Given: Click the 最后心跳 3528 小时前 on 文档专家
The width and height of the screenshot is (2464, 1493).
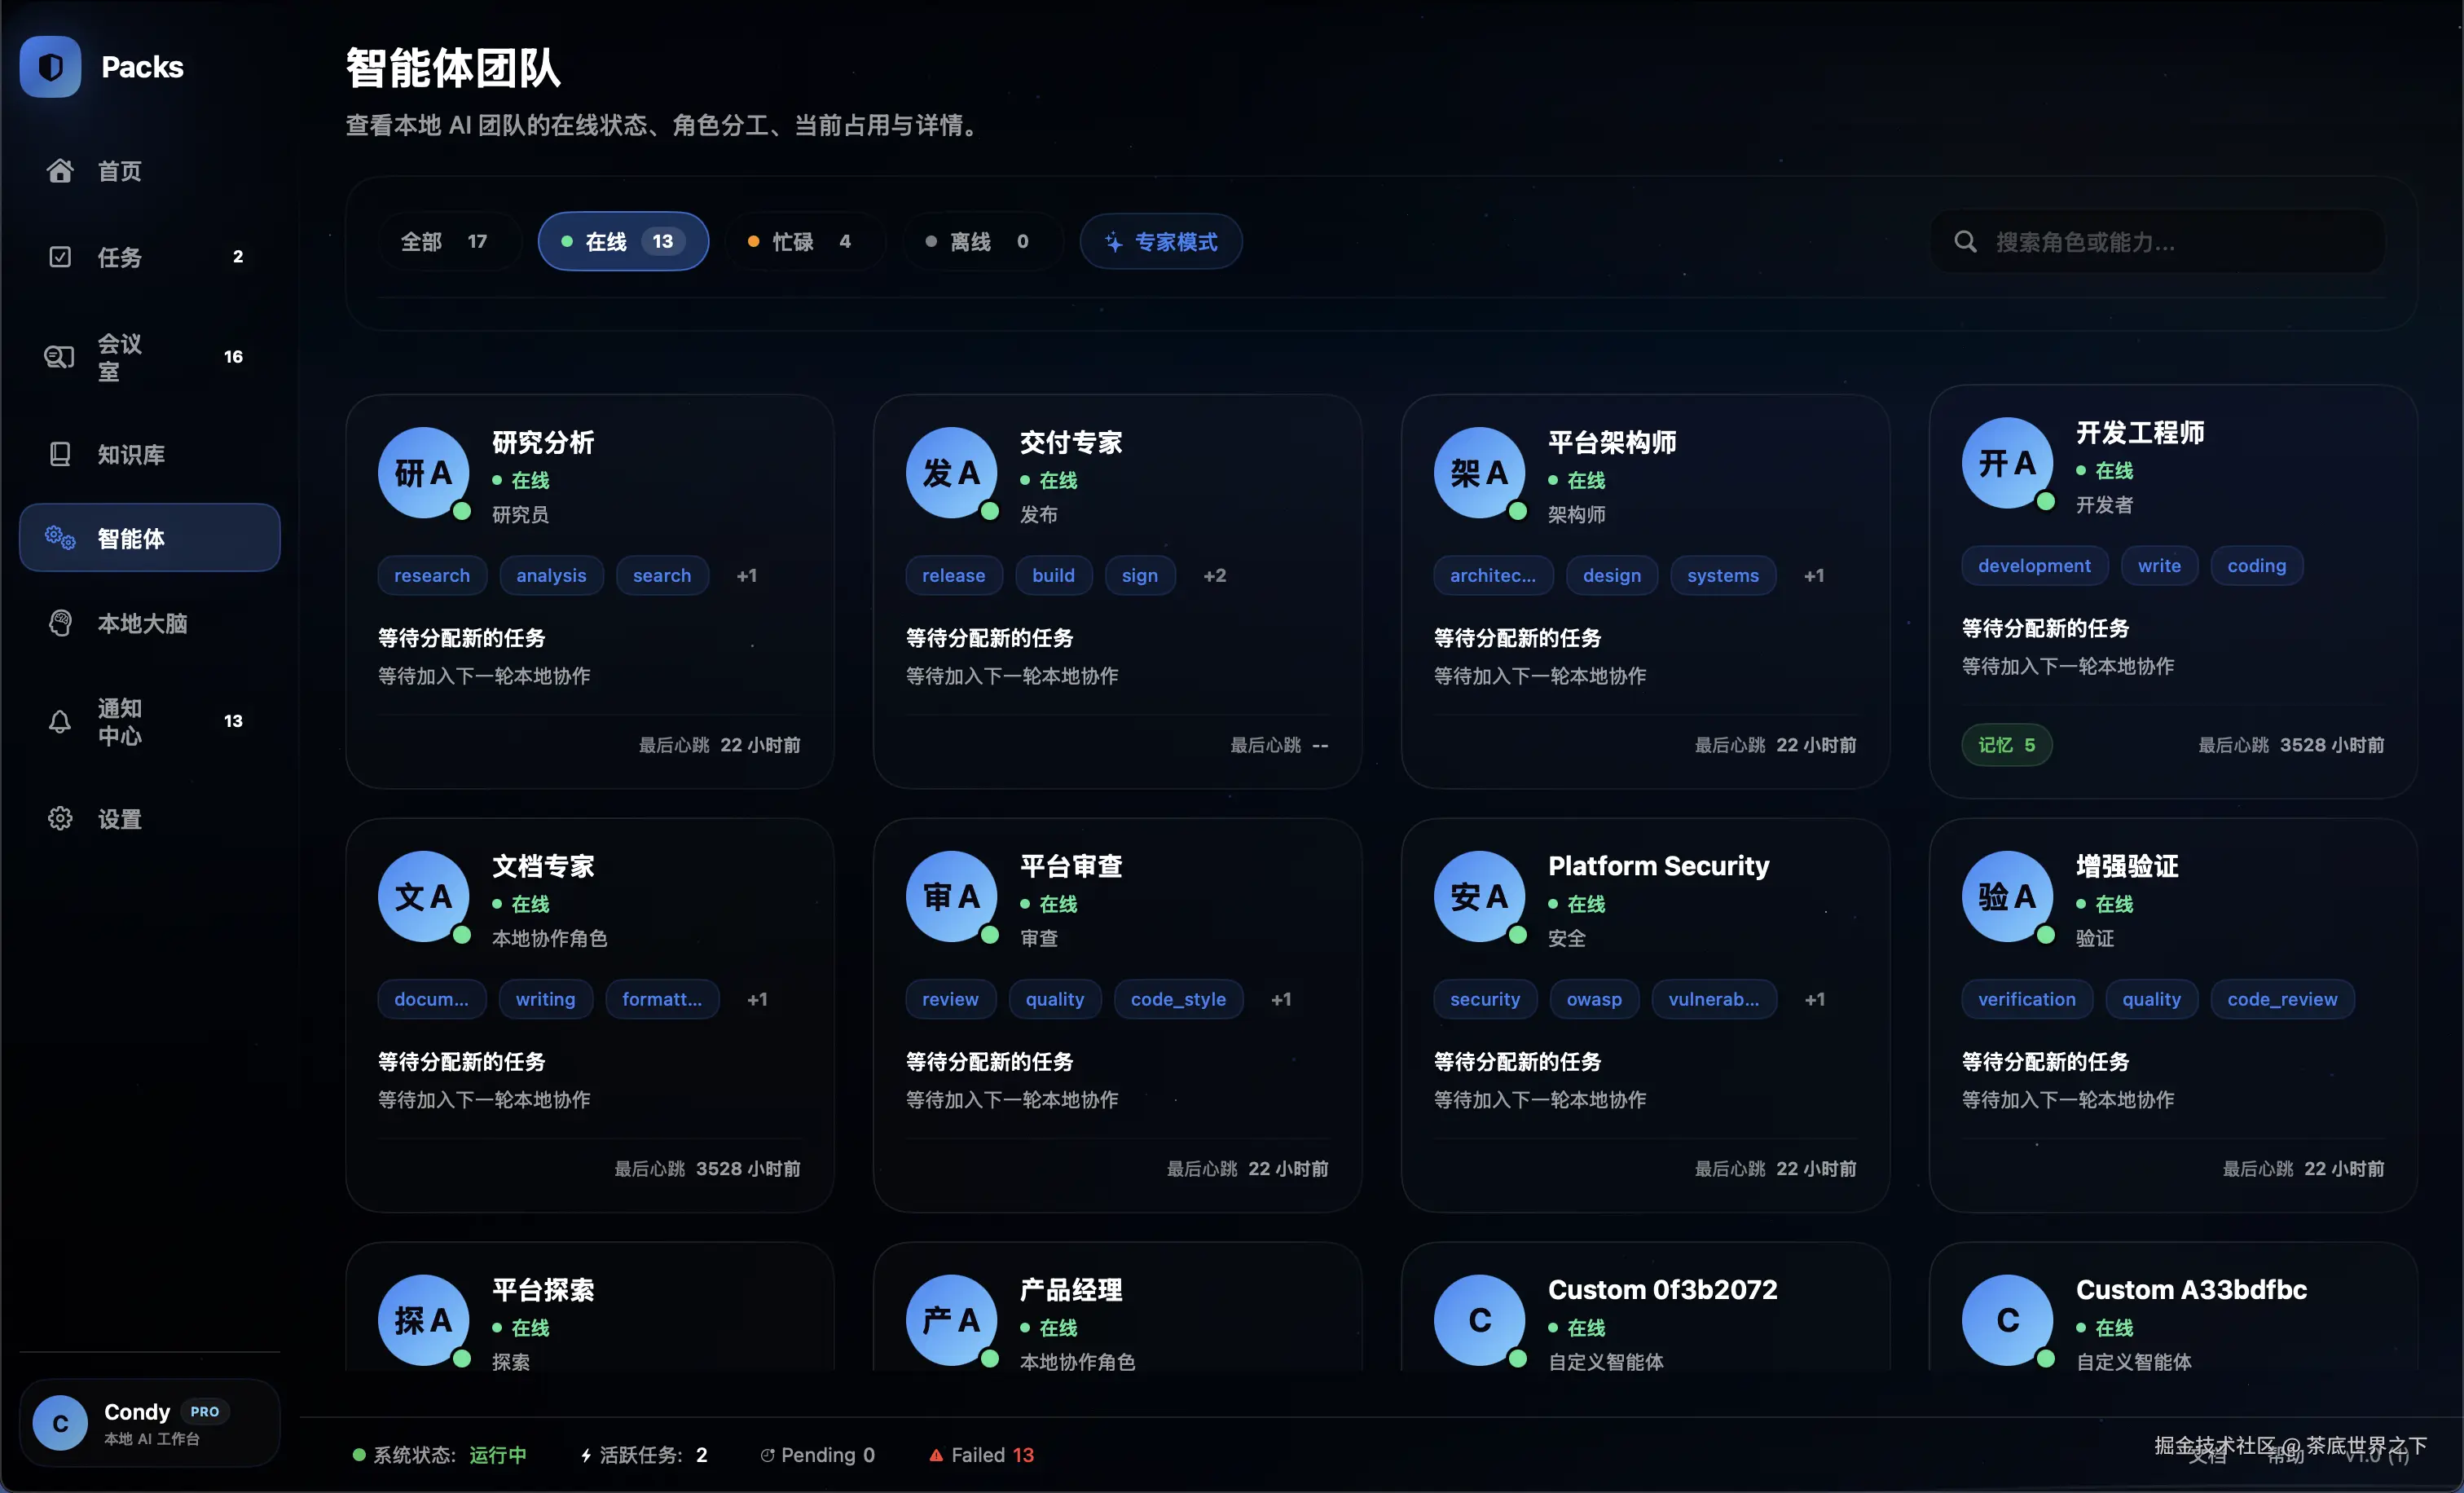Looking at the screenshot, I should coord(707,1169).
